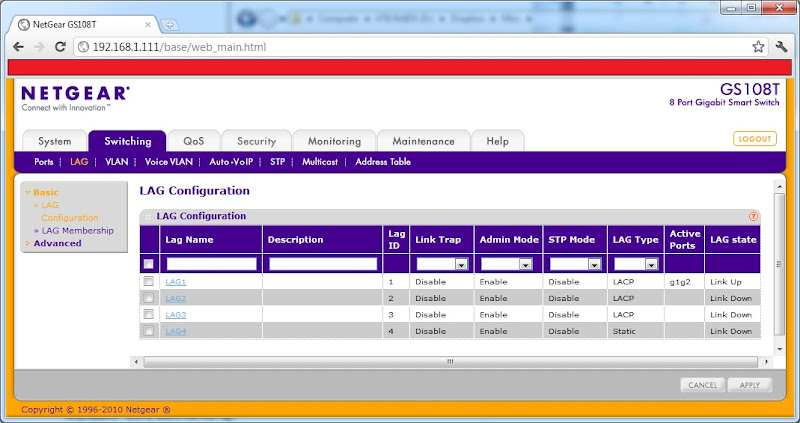Open the Link Trap dropdown

pos(442,264)
